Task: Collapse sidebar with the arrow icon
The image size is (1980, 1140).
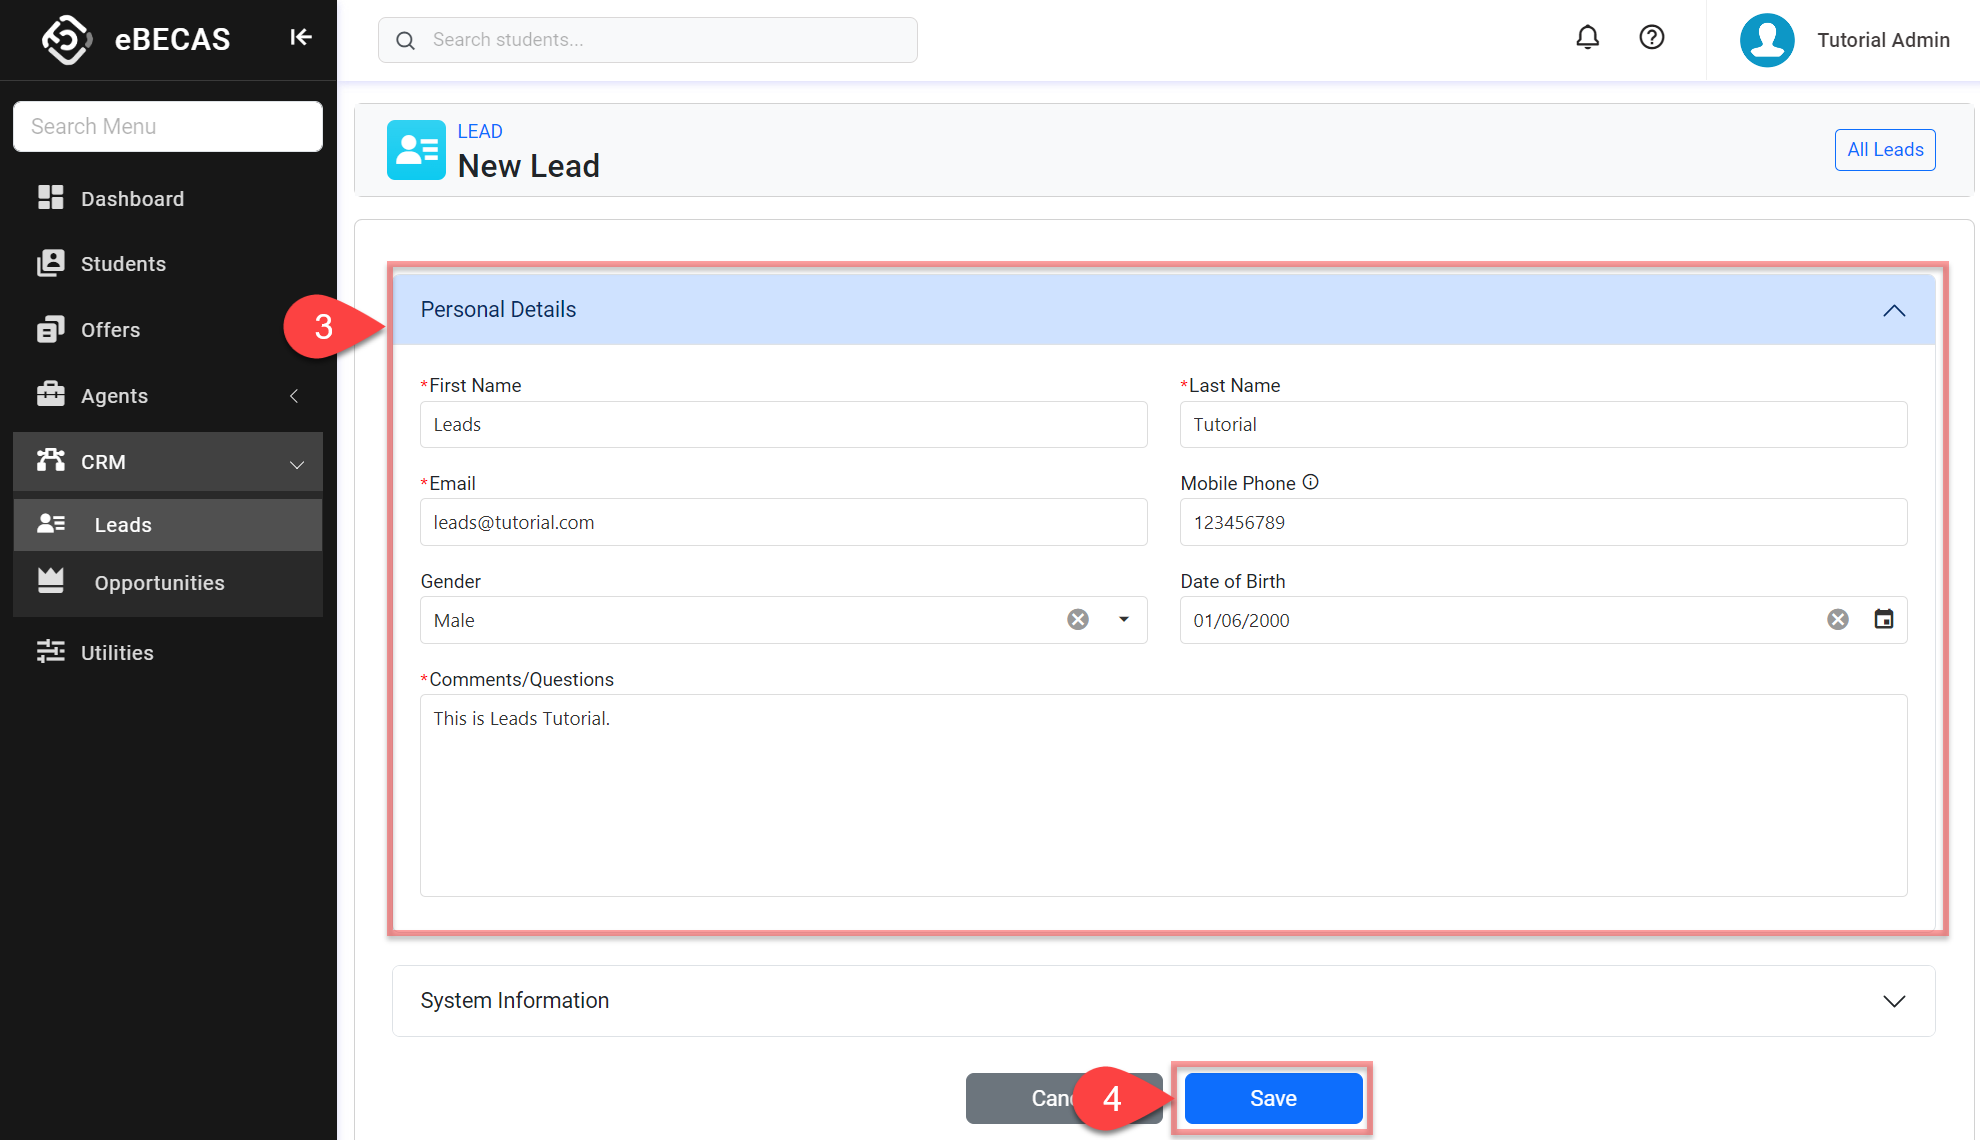Action: [301, 38]
